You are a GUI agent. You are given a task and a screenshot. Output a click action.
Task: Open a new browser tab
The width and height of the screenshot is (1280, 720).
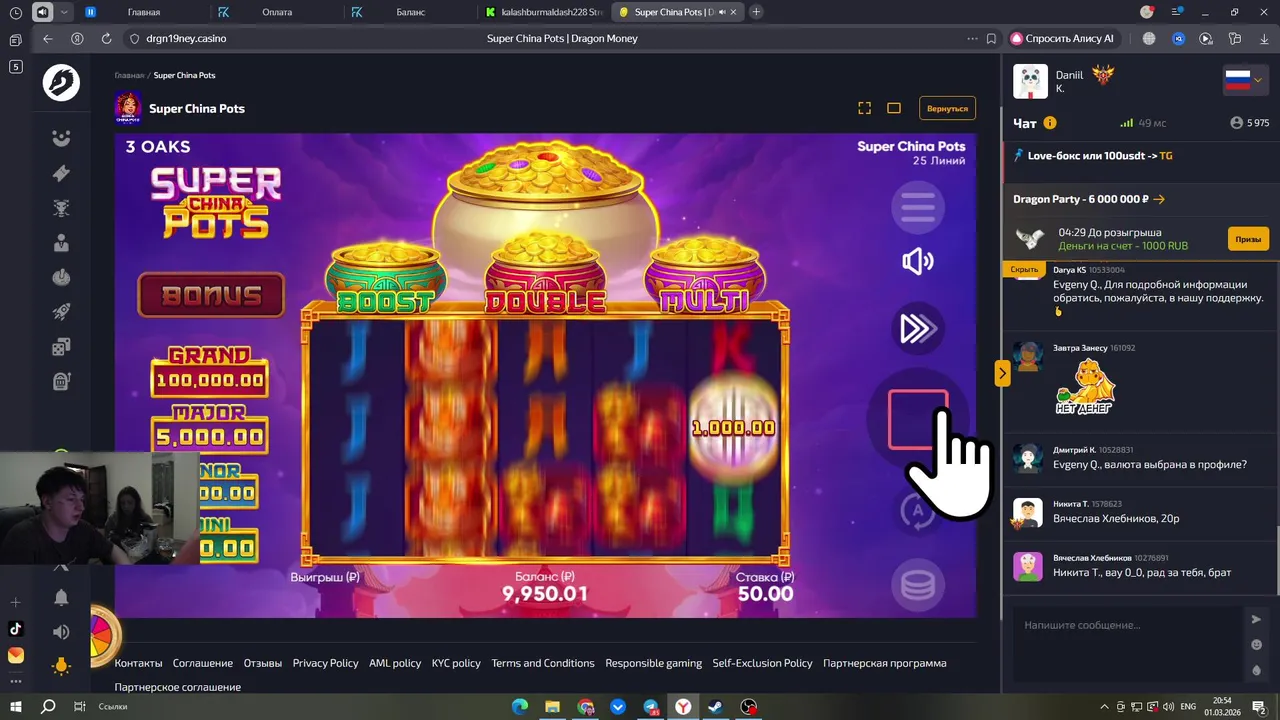click(756, 12)
